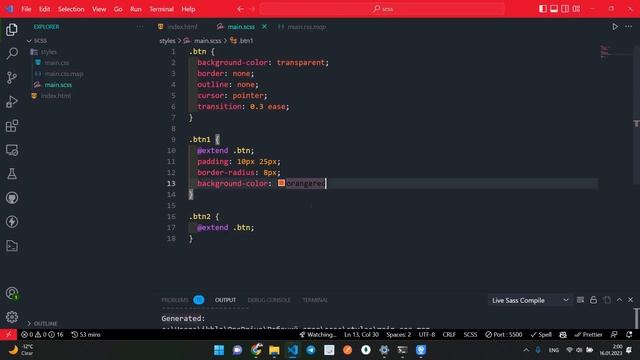640x360 pixels.
Task: Open main.css in the explorer tree
Action: (x=57, y=63)
